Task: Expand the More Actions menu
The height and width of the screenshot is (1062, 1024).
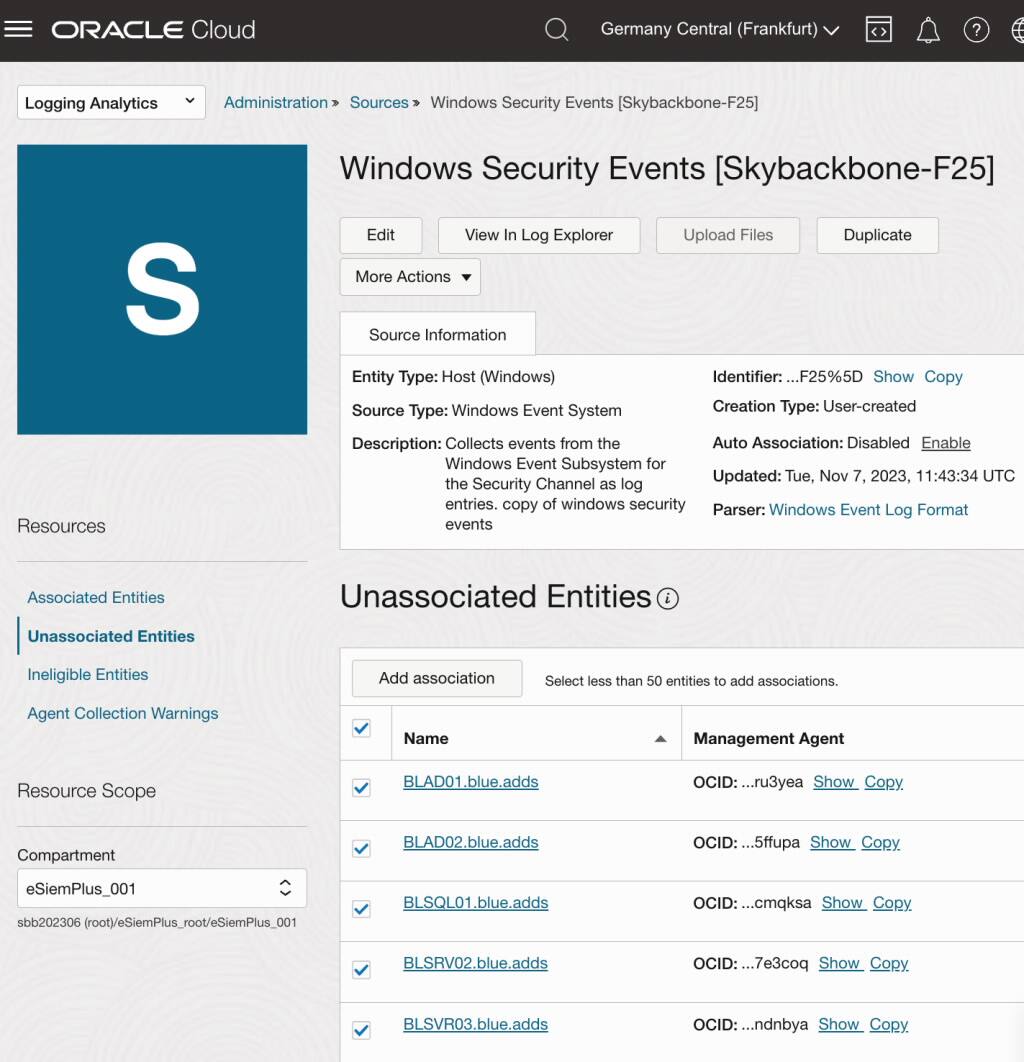Action: [x=409, y=277]
